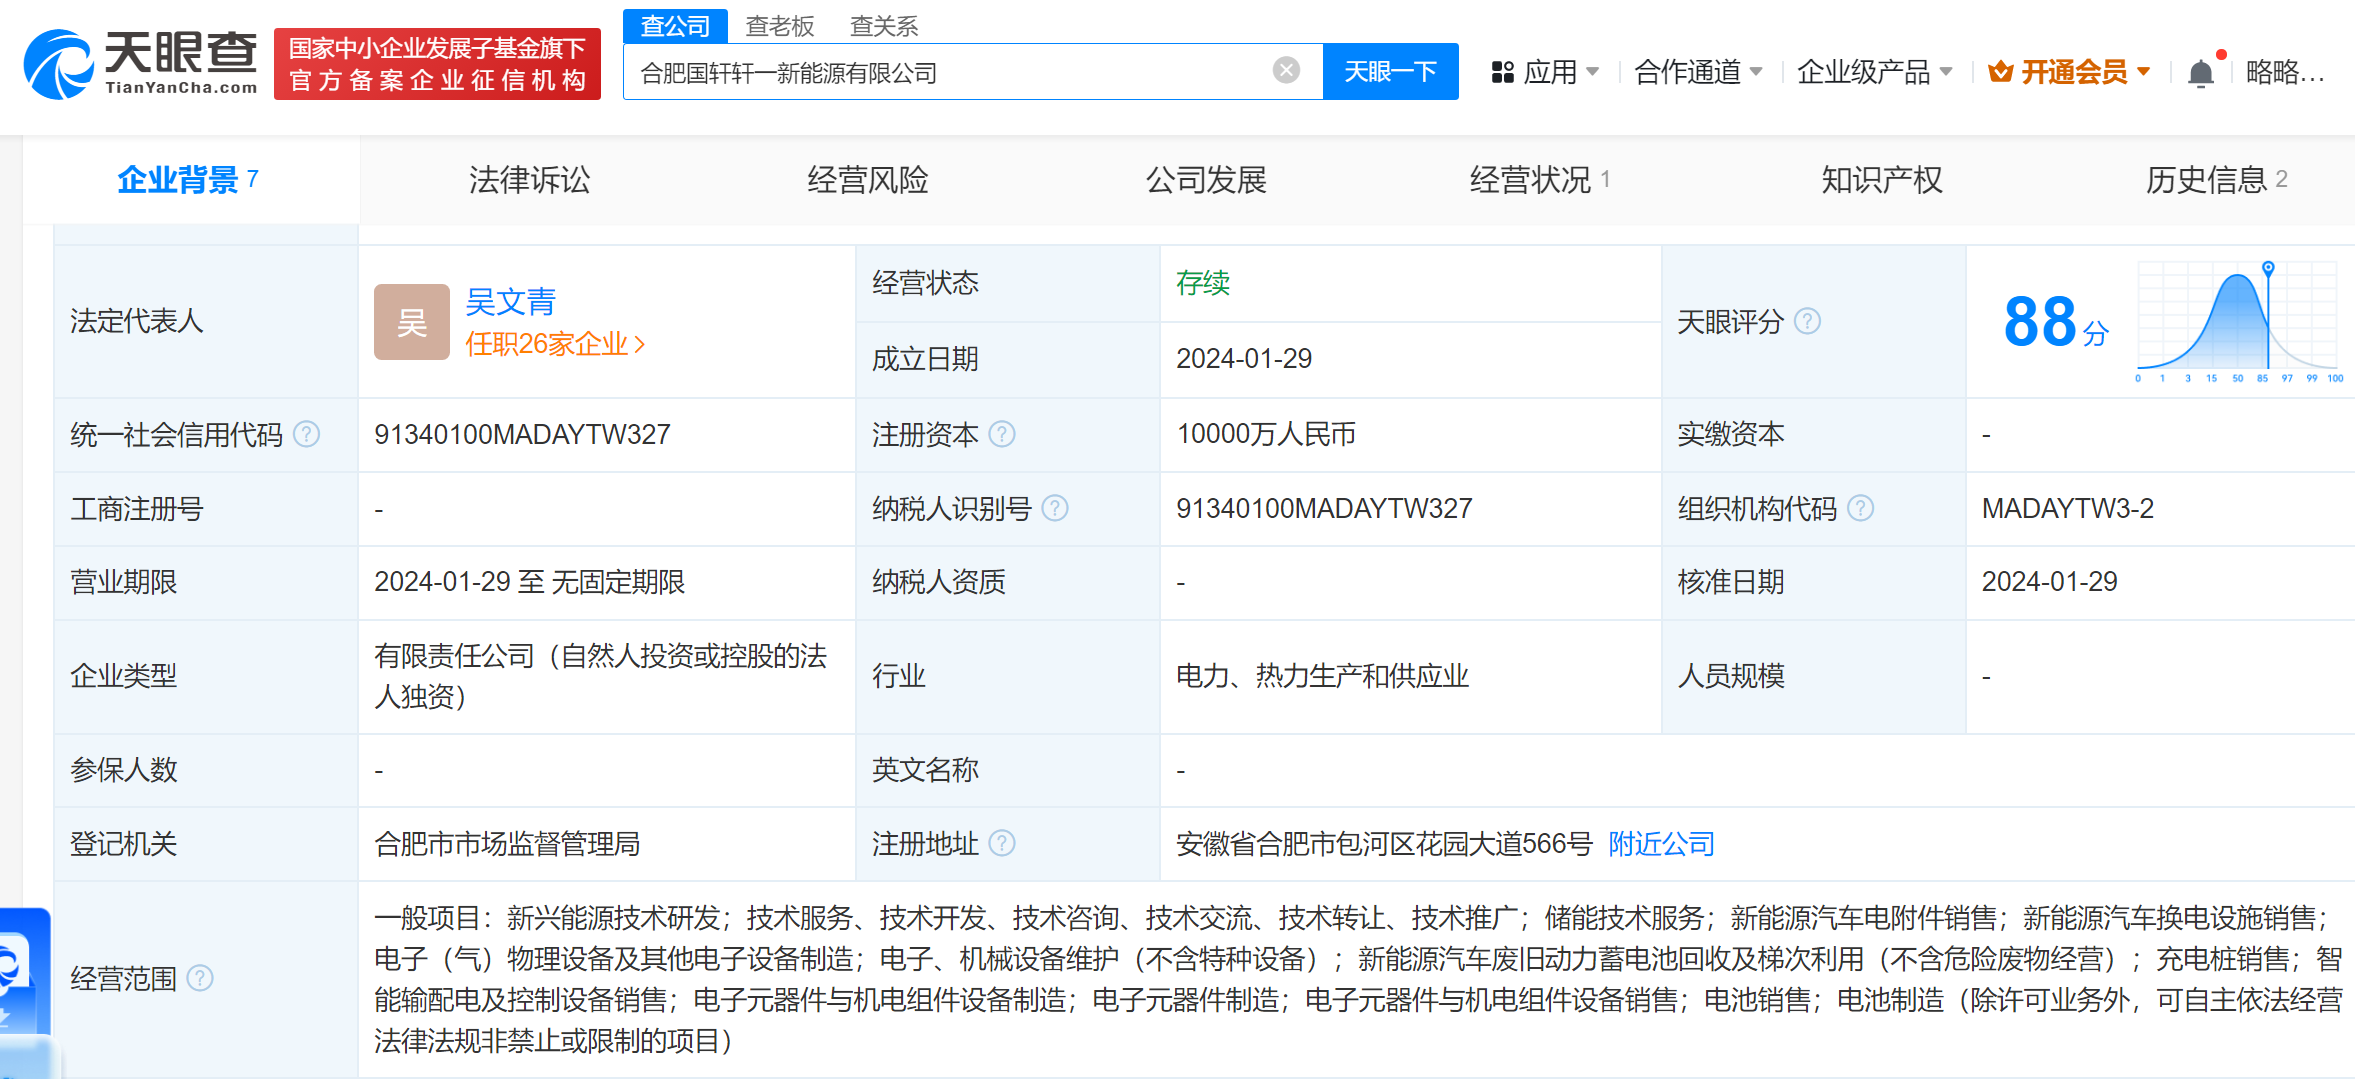Click the 2024-01-29 至 无固定期限 value

point(530,581)
